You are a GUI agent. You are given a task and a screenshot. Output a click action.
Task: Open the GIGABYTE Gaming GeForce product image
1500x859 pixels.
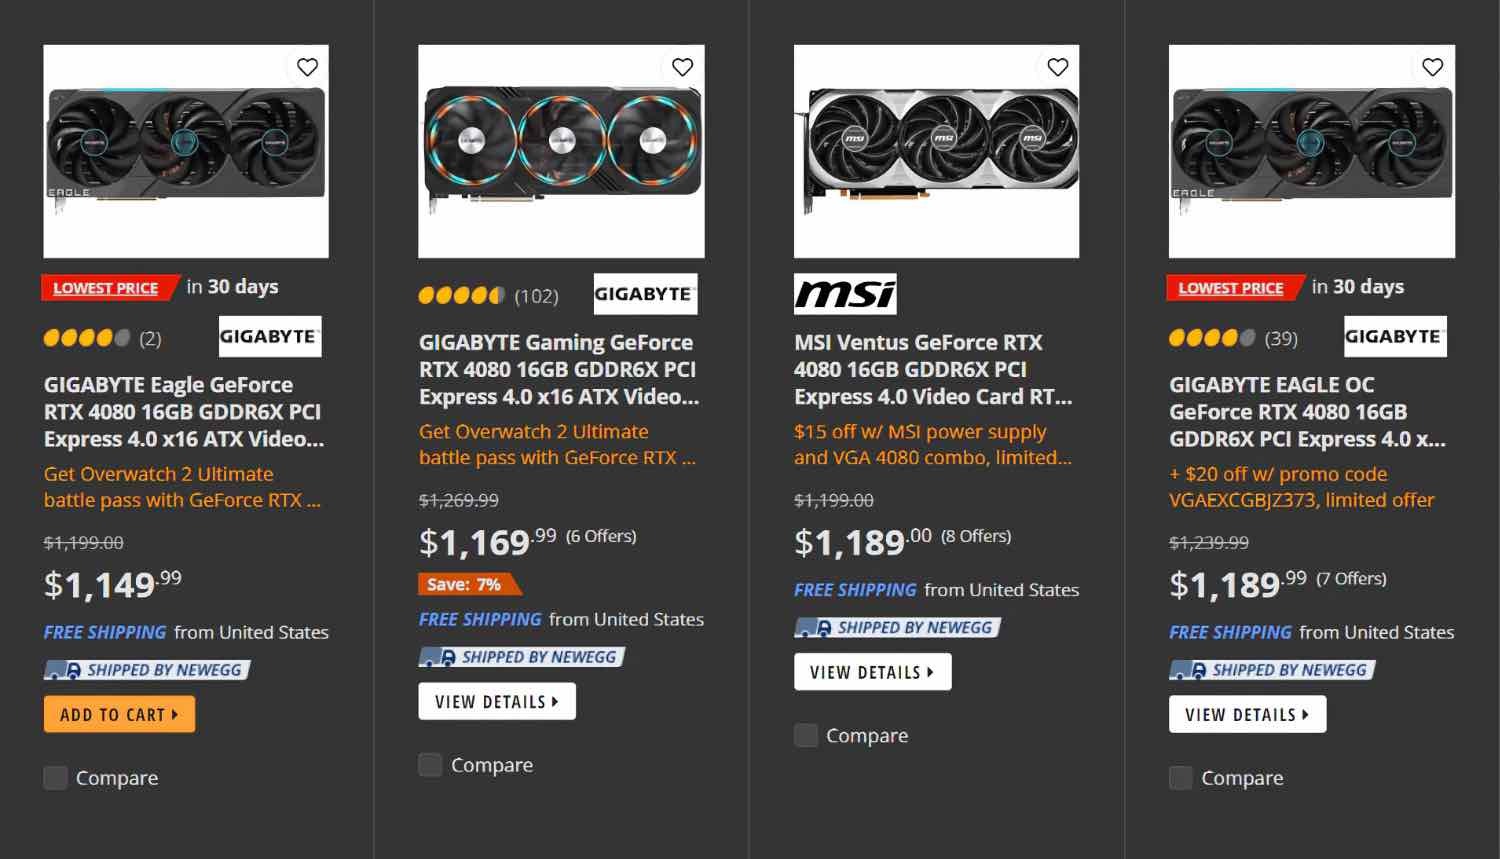(561, 151)
